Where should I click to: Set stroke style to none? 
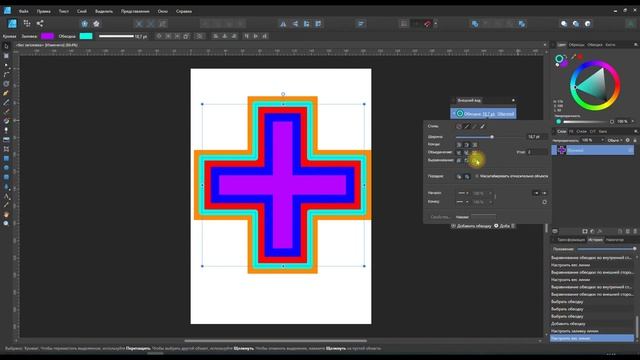tap(459, 127)
